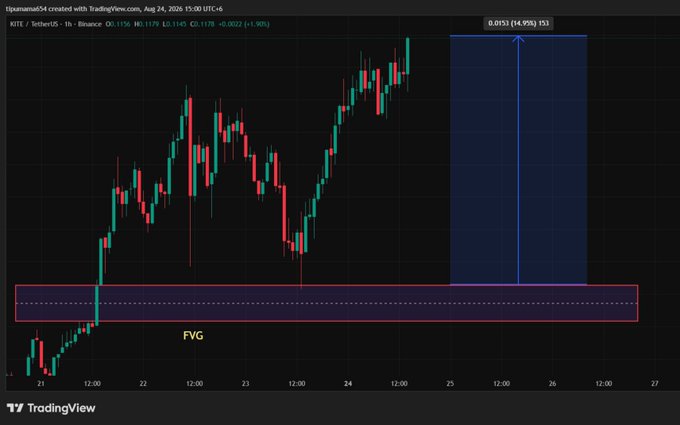Click the high price H0.1179 value

(147, 24)
